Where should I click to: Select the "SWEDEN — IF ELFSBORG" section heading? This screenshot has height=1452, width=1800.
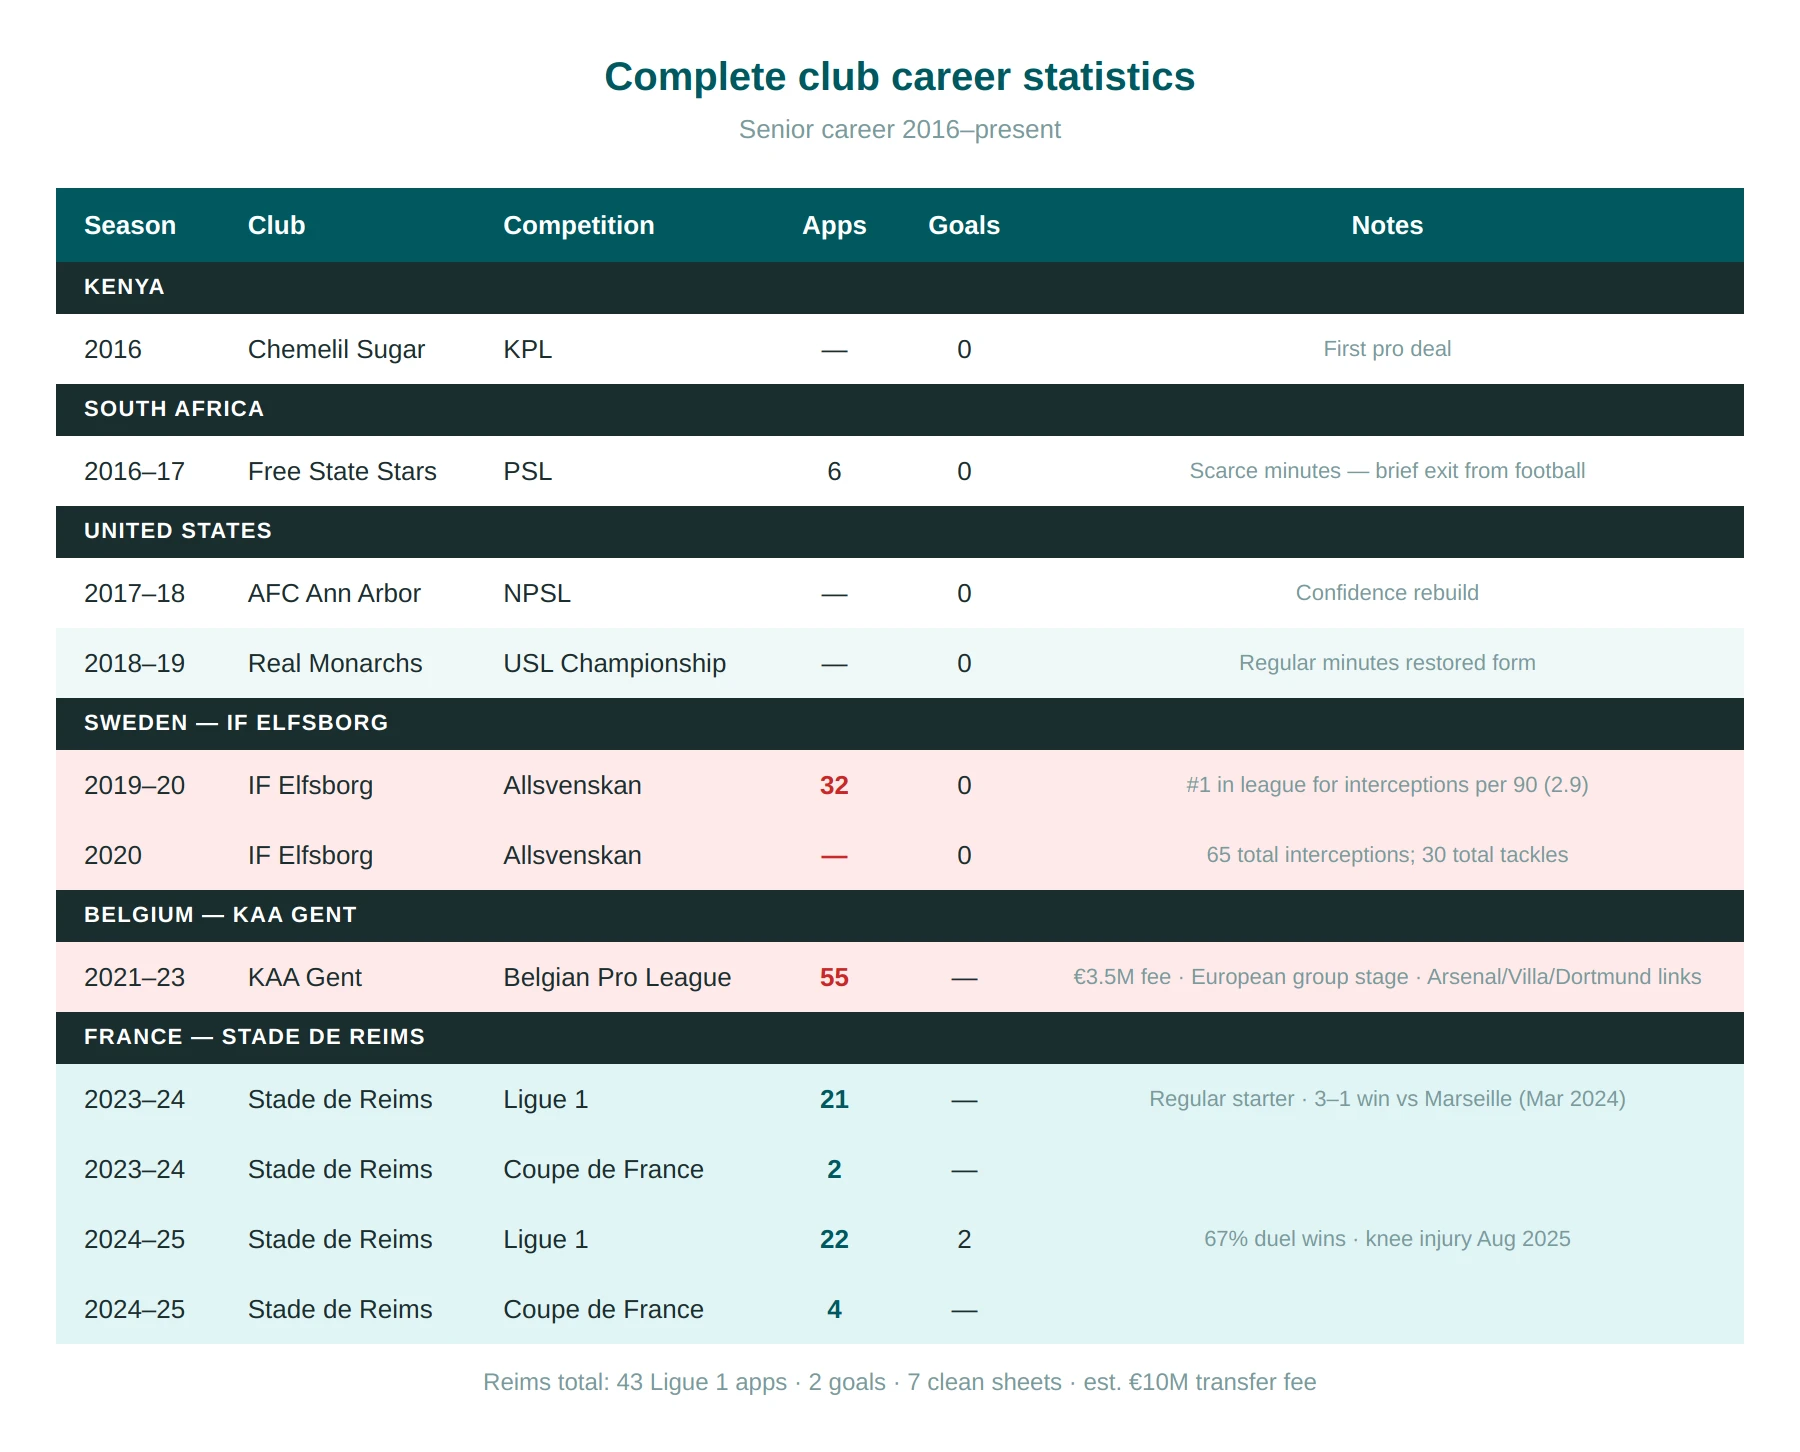pyautogui.click(x=236, y=723)
